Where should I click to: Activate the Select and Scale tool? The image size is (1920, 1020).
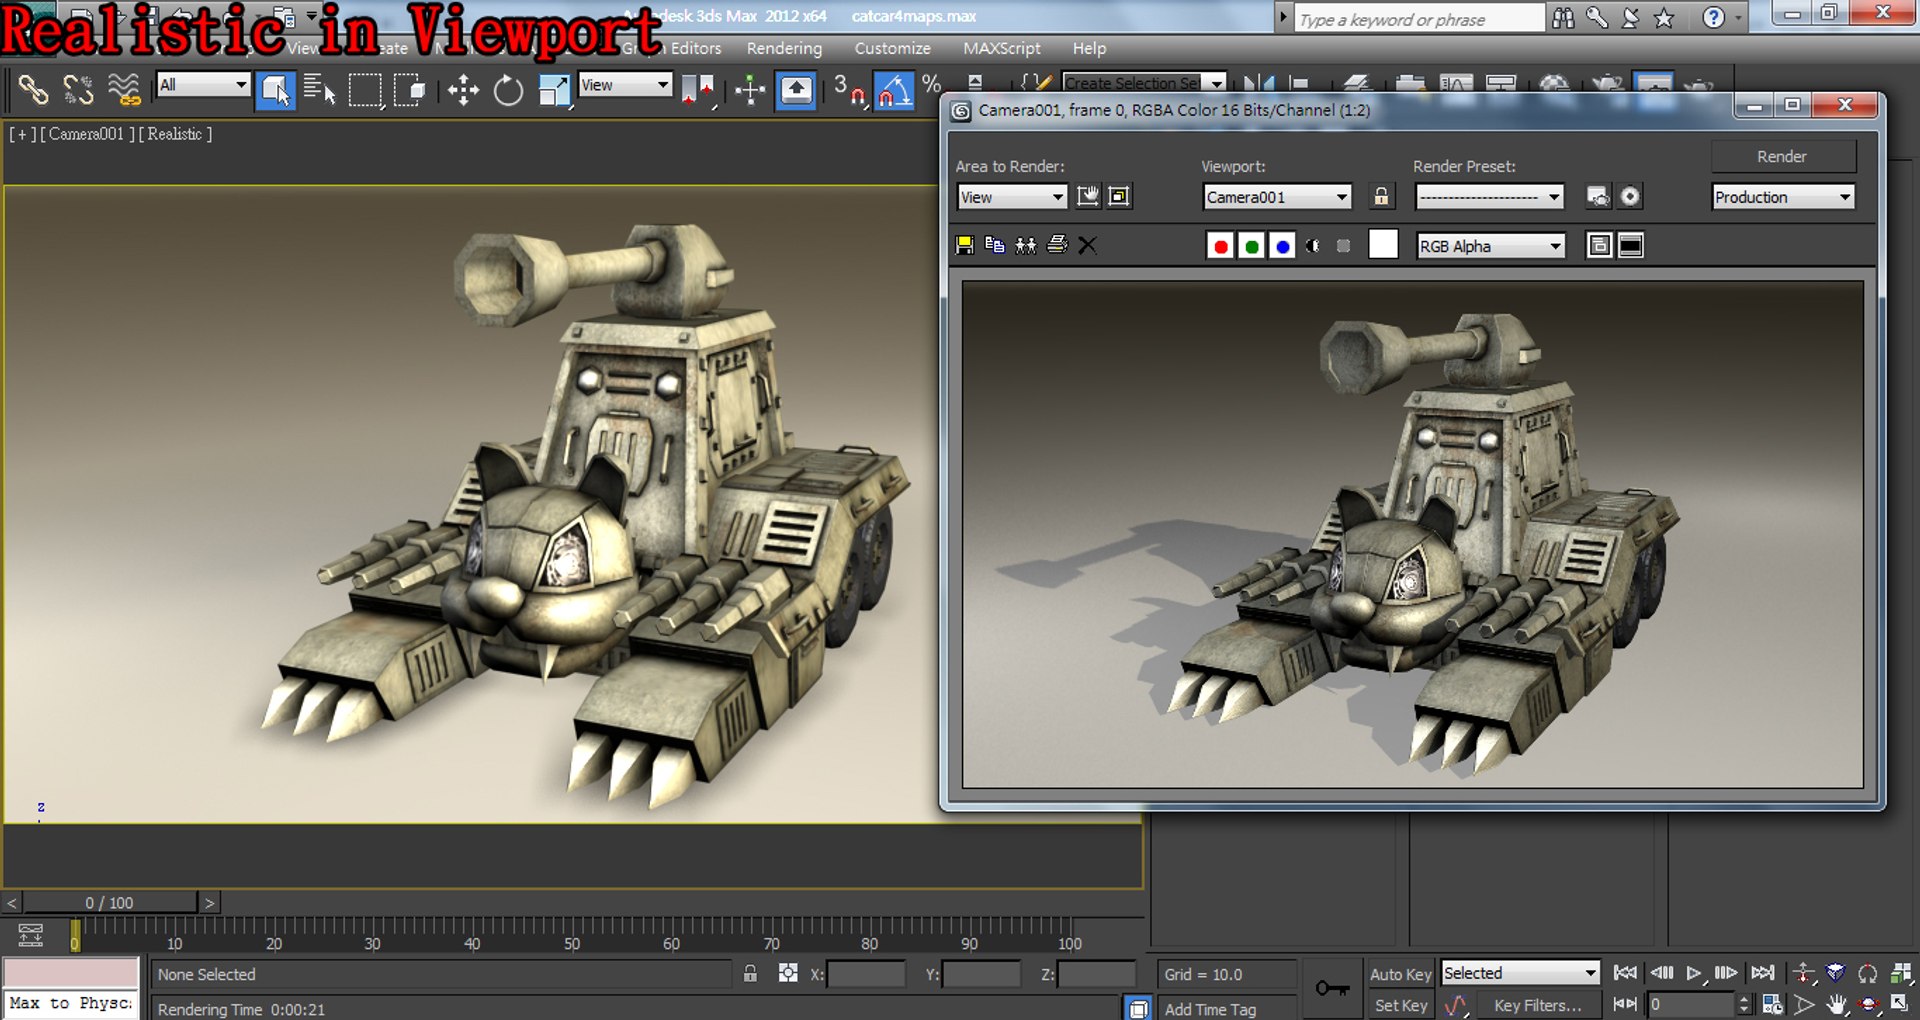pos(553,90)
